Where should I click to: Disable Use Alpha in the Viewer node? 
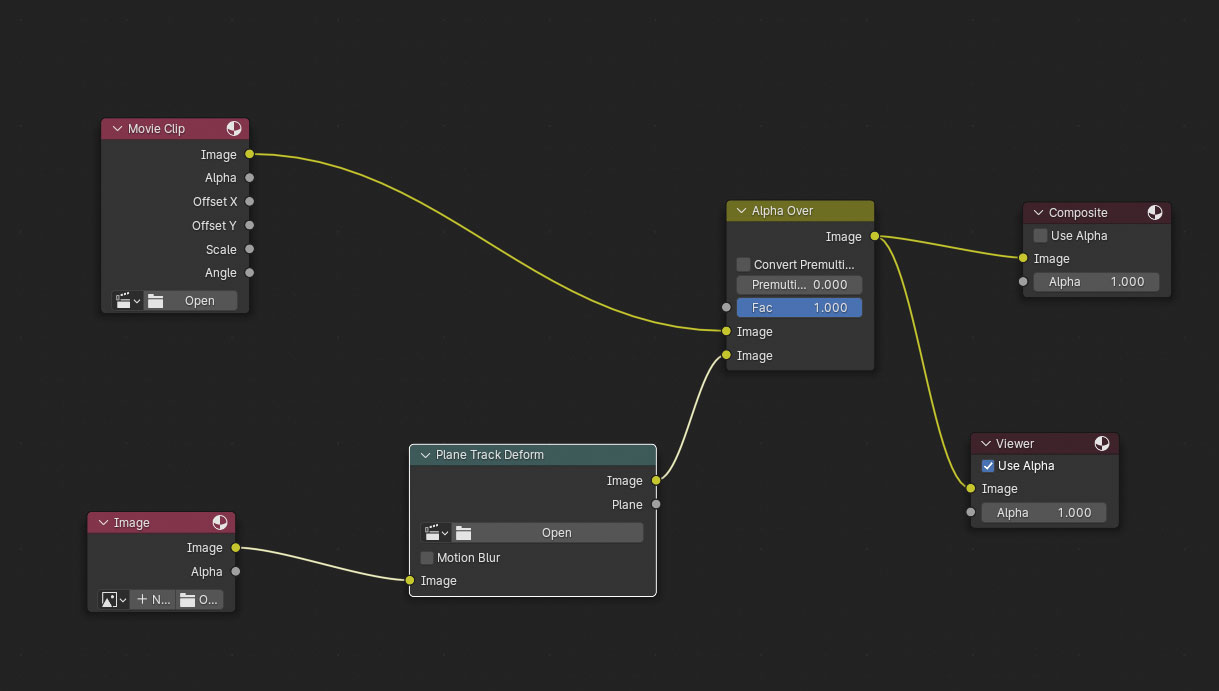988,466
